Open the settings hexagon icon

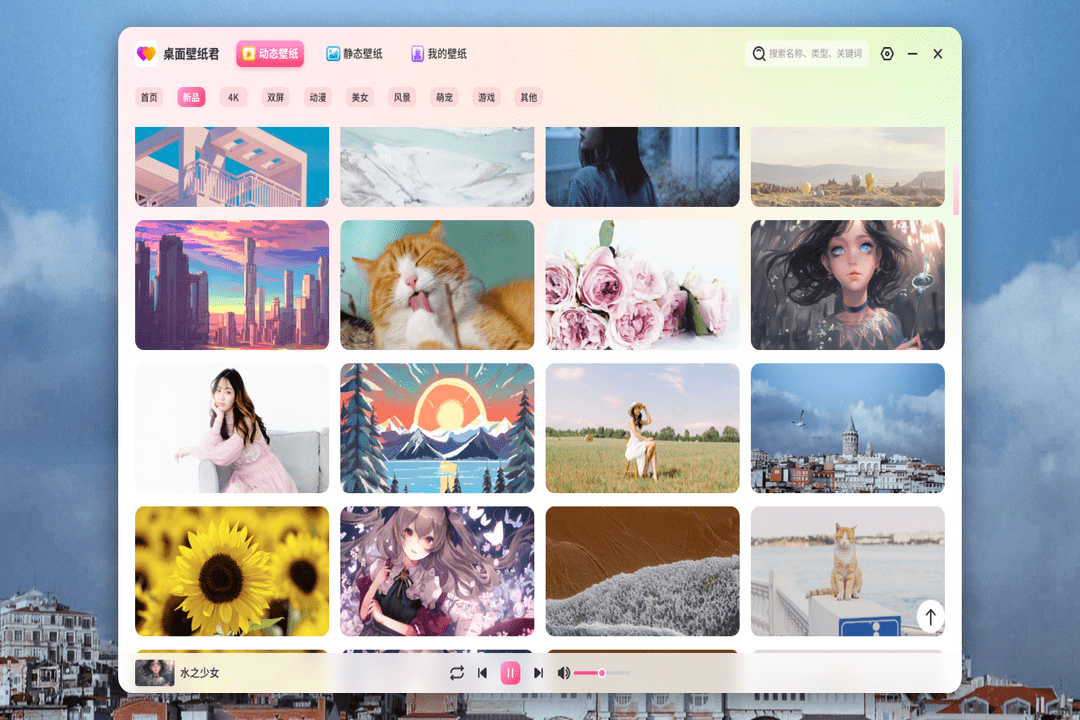pos(887,54)
